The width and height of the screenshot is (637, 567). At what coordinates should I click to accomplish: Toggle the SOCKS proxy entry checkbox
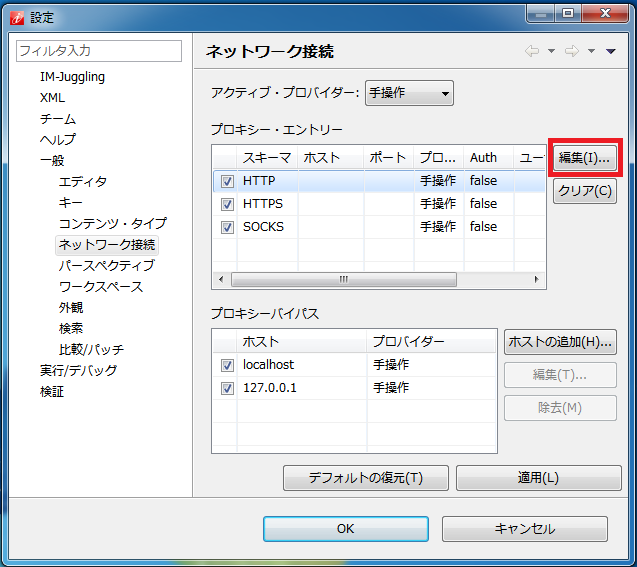click(227, 227)
